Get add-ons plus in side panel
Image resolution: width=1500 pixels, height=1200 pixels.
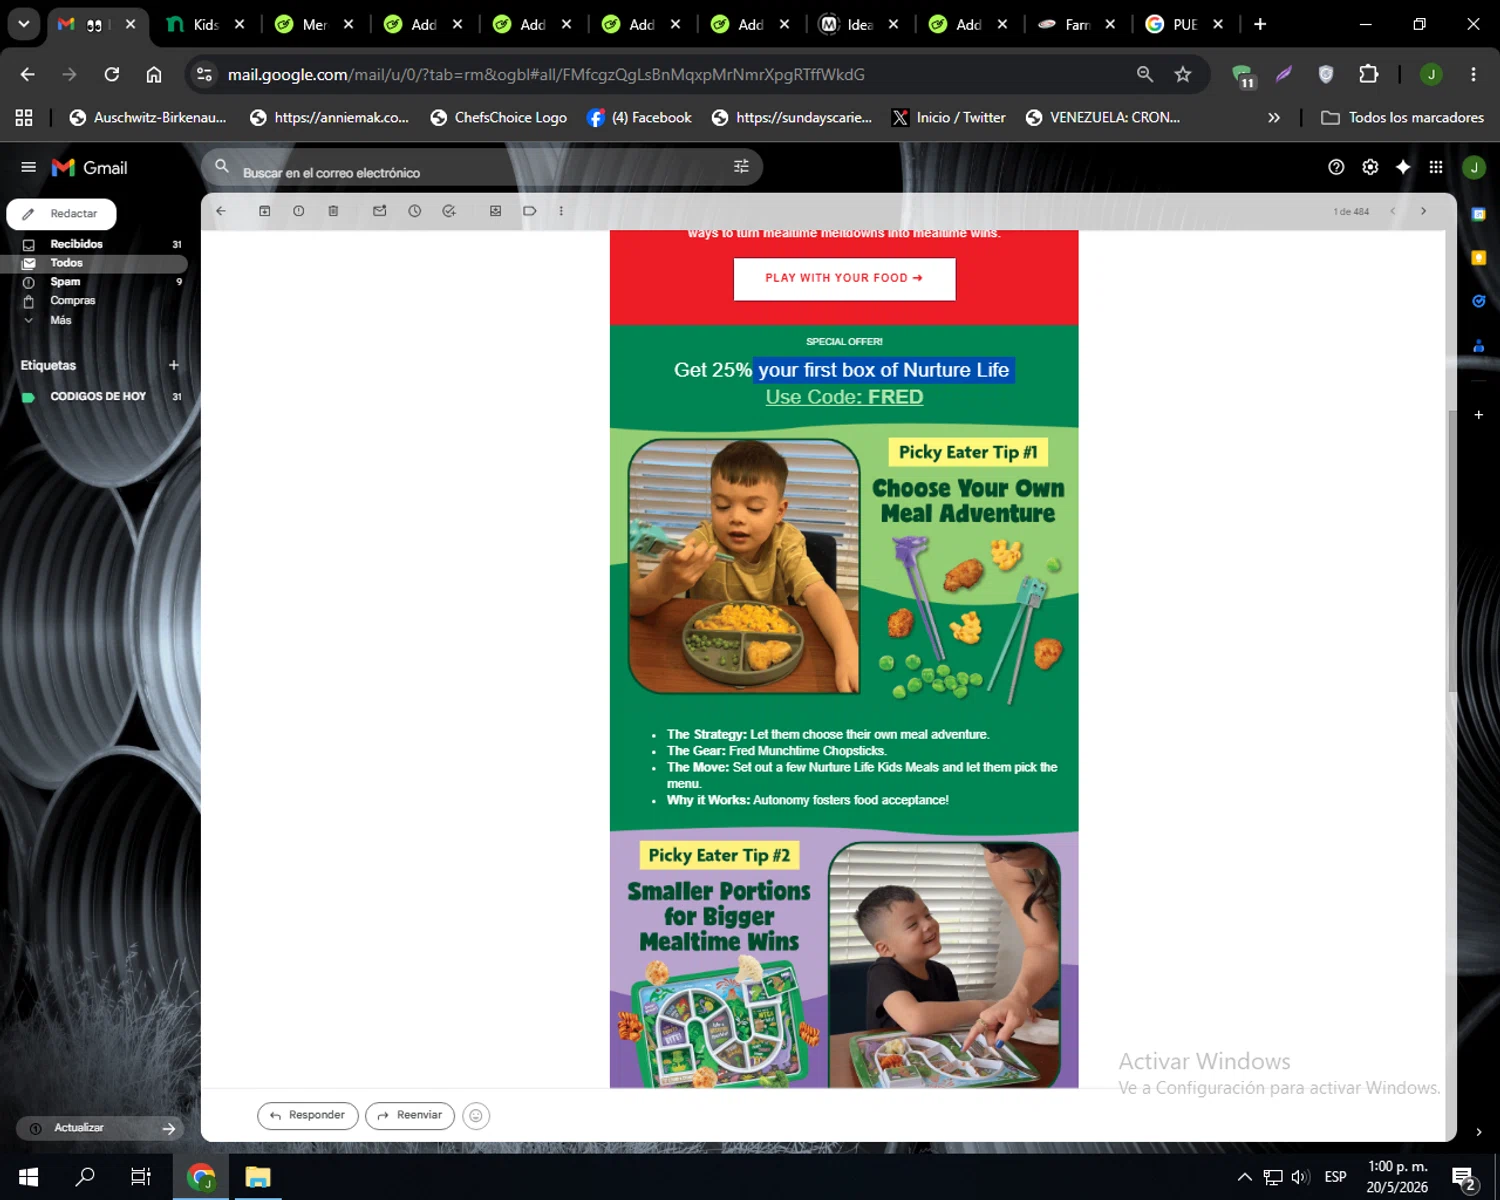pos(1478,414)
